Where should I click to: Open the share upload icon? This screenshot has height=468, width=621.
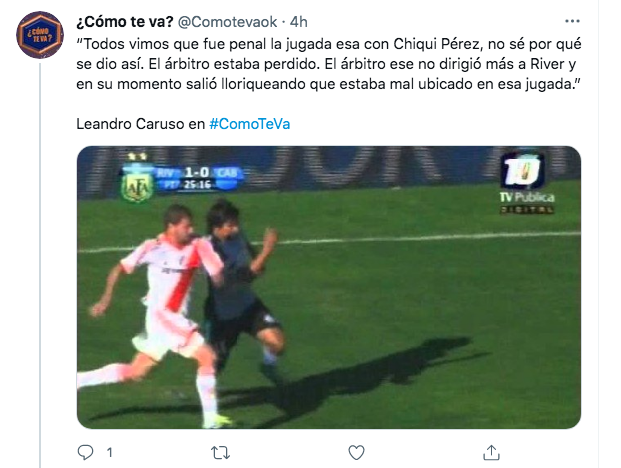[491, 452]
